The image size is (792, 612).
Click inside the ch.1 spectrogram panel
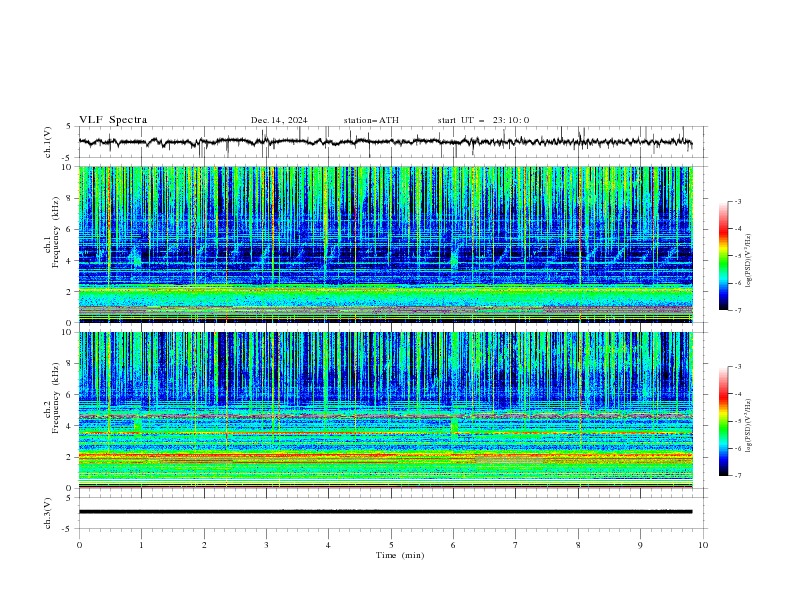pyautogui.click(x=385, y=244)
